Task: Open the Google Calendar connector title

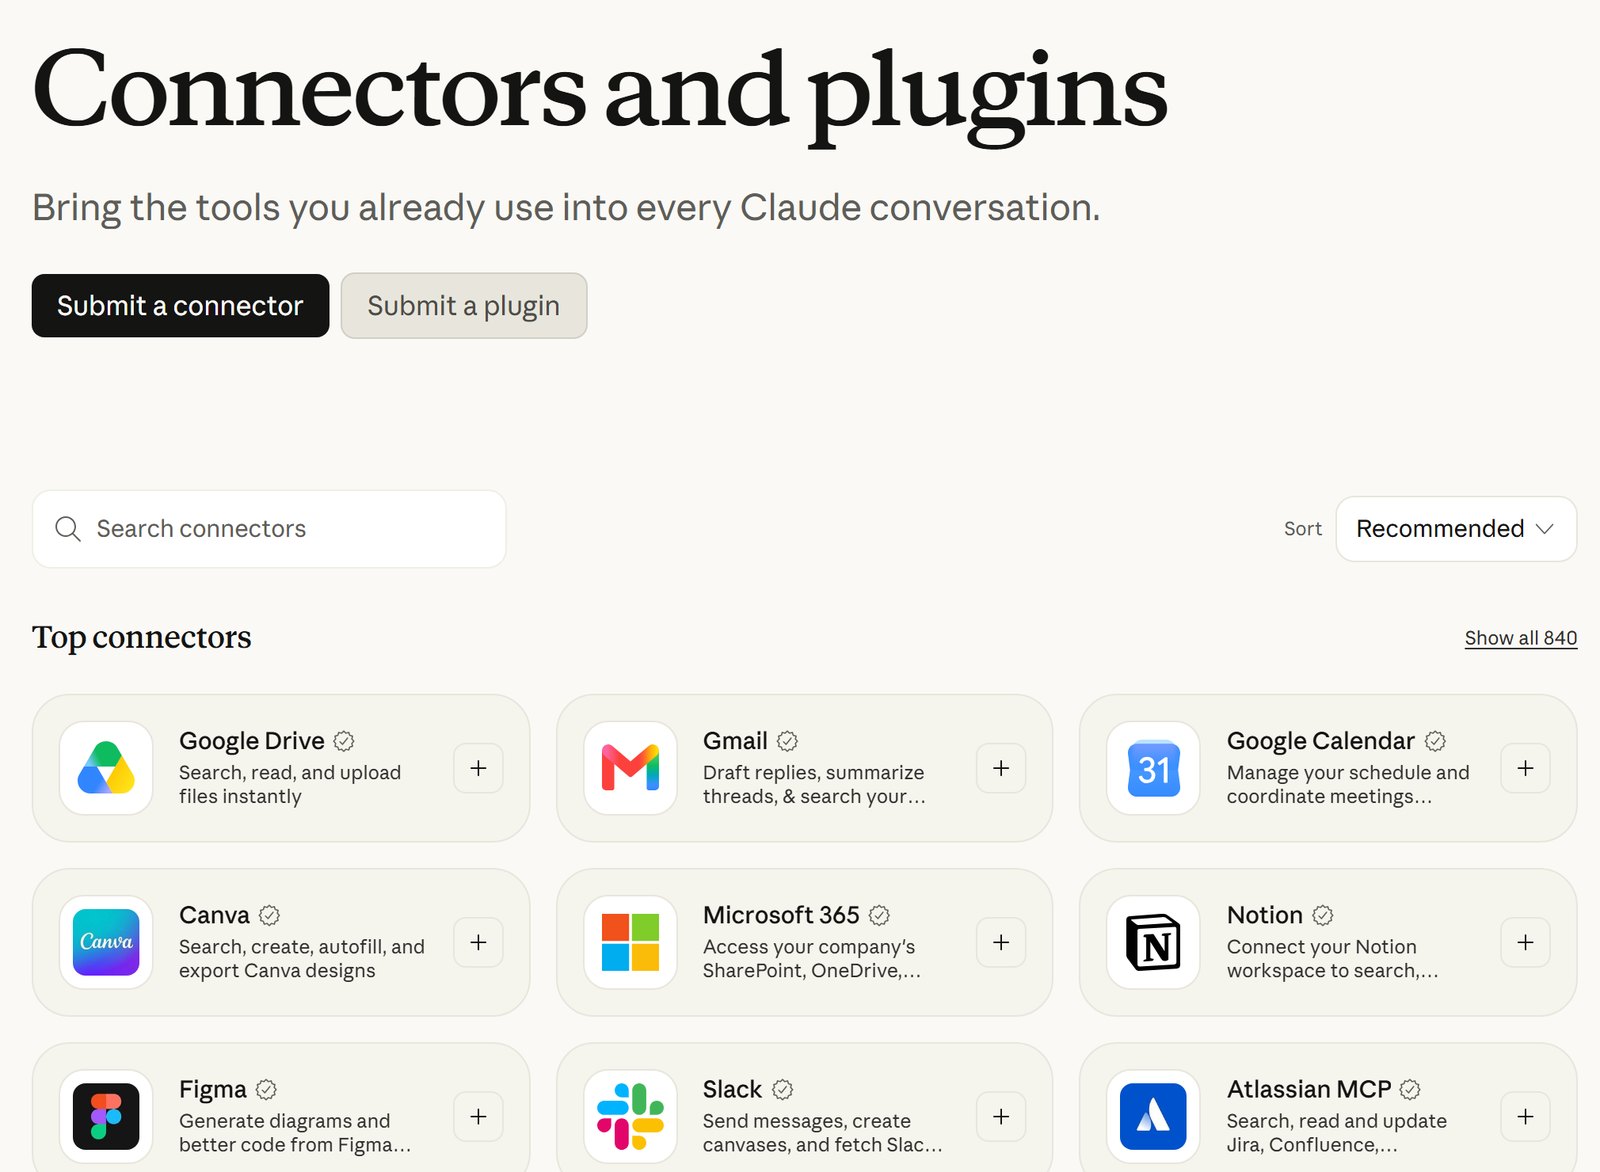Action: click(x=1321, y=741)
